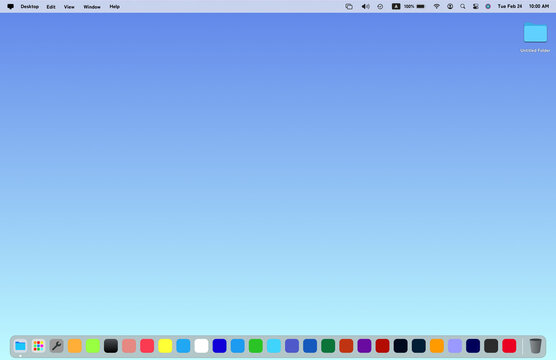This screenshot has height=360, width=556.
Task: Launch the lavender dock app
Action: [x=455, y=346]
